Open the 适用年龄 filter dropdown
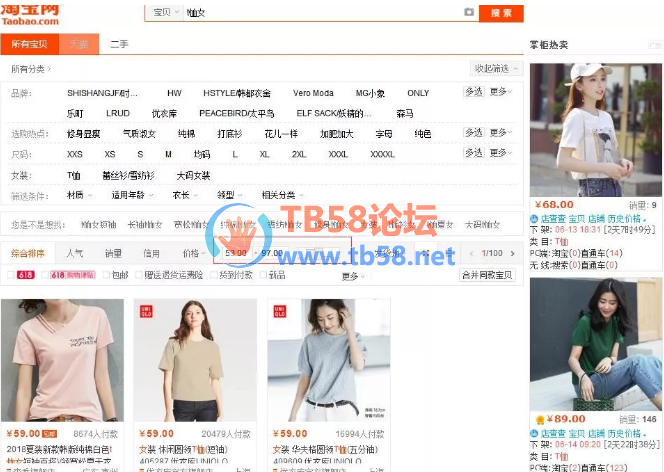Image resolution: width=664 pixels, height=472 pixels. click(130, 195)
